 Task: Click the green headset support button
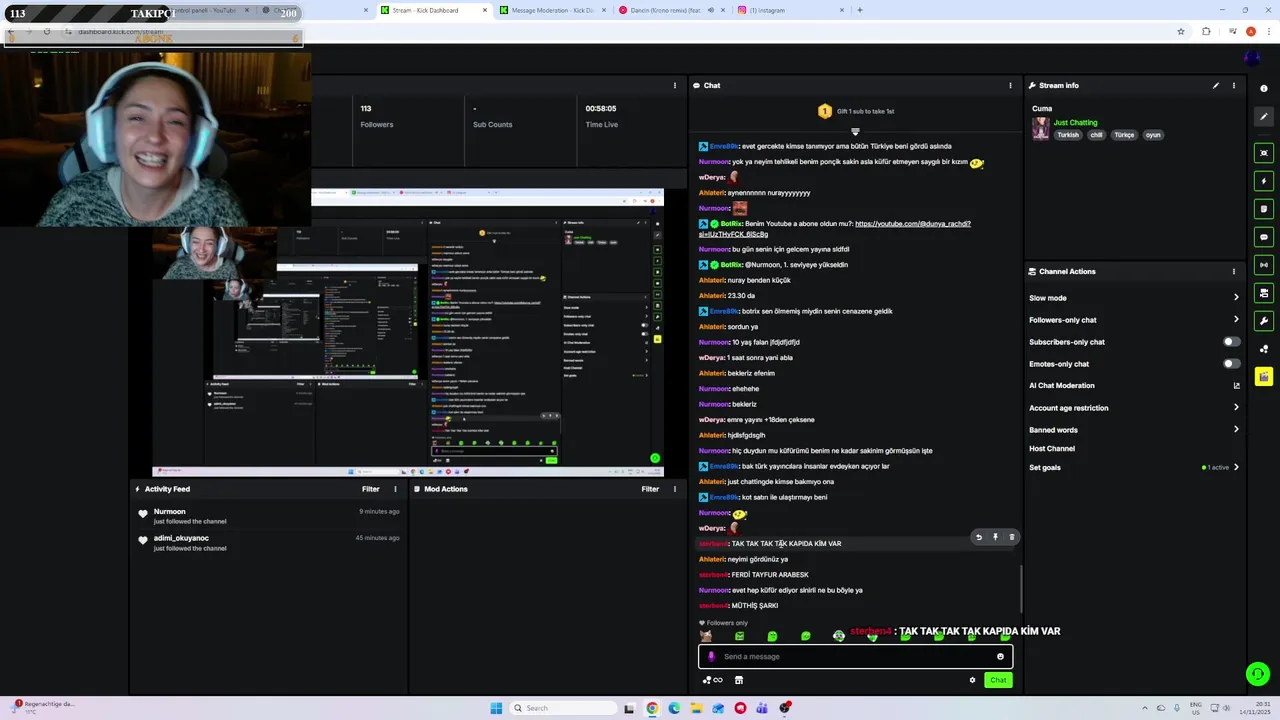pyautogui.click(x=1258, y=673)
